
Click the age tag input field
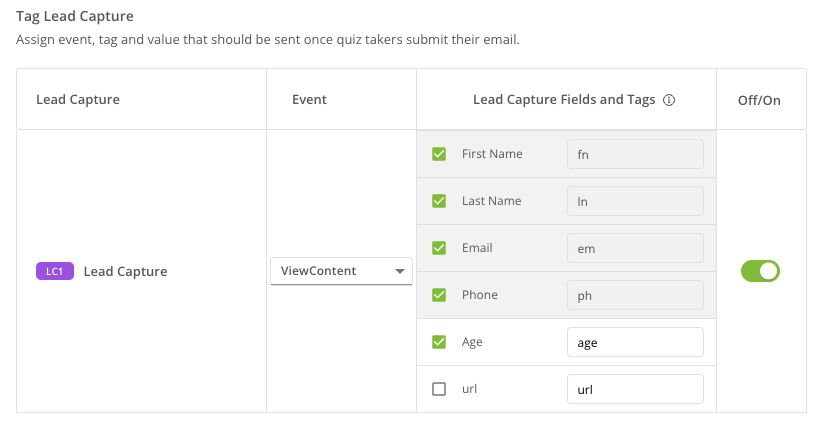tap(634, 342)
